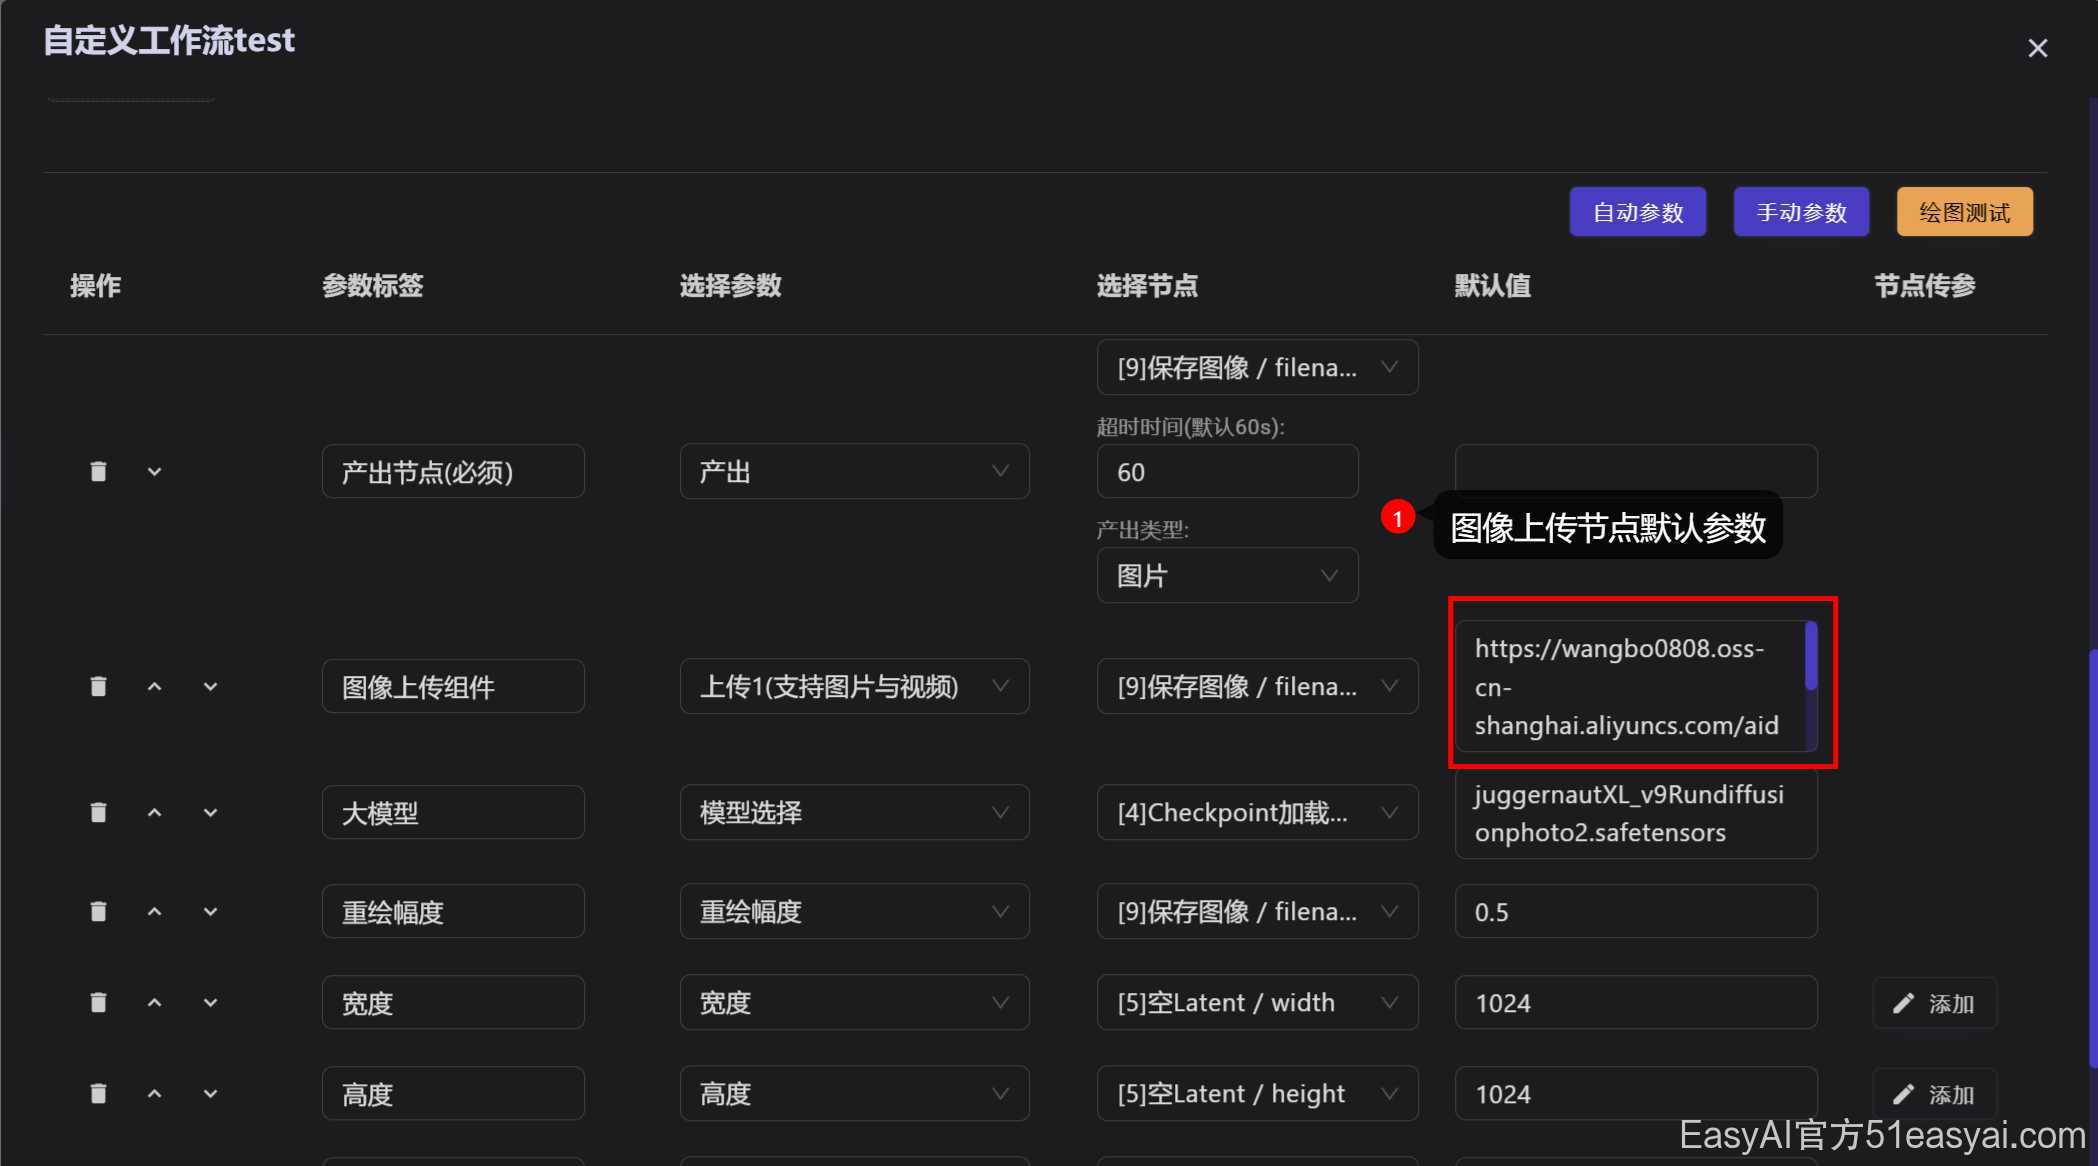Move 大模型 row up

point(154,812)
